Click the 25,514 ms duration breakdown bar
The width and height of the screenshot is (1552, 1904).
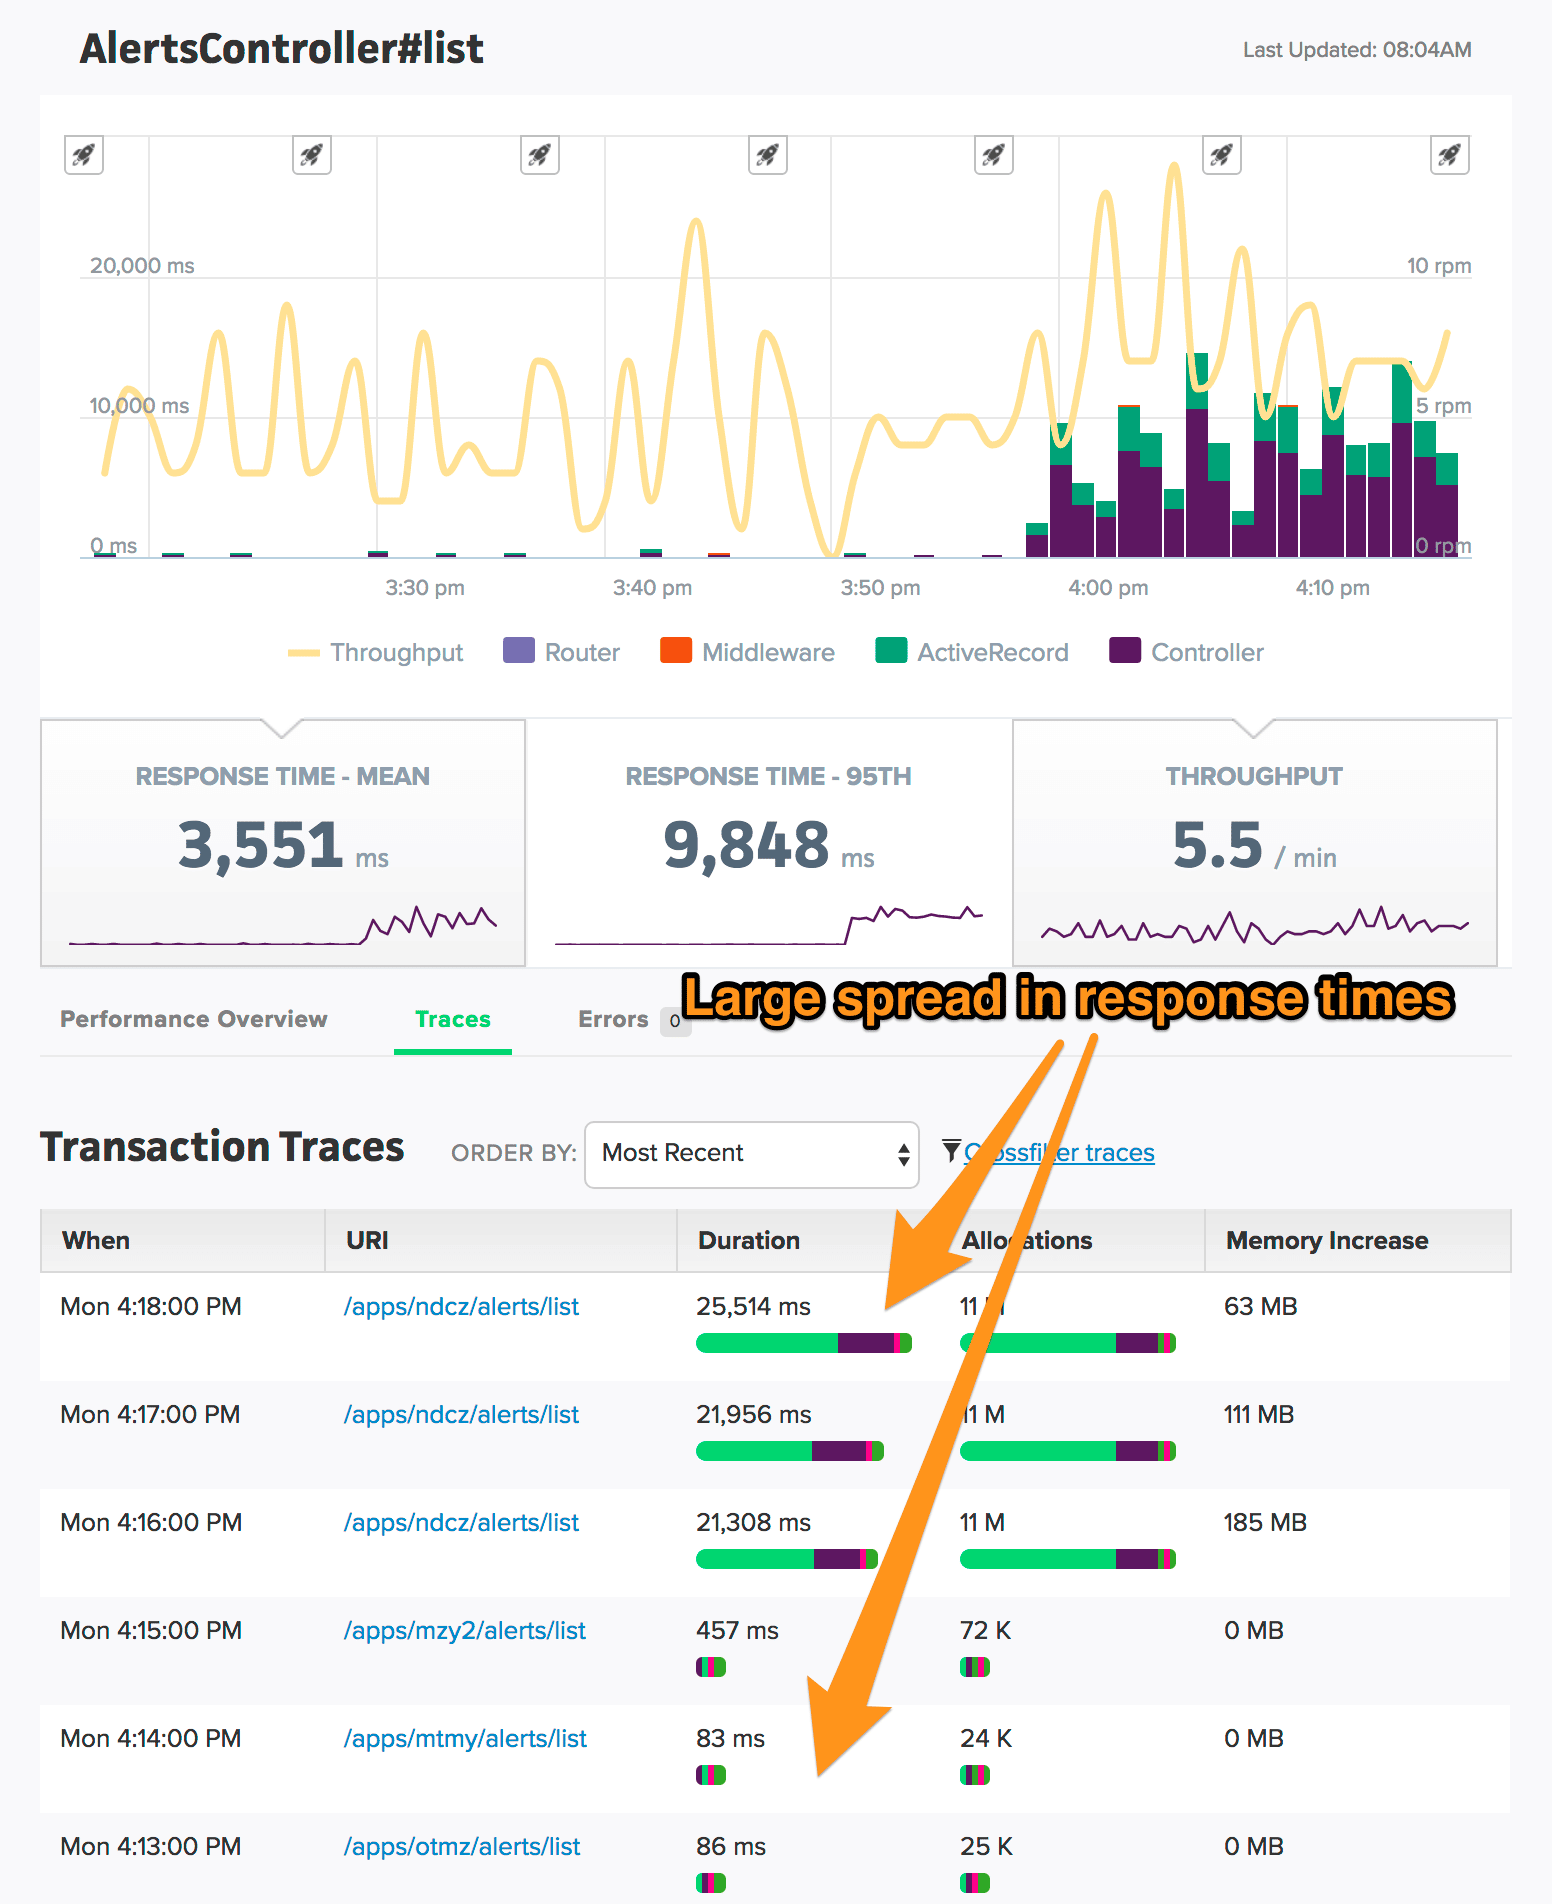[804, 1343]
